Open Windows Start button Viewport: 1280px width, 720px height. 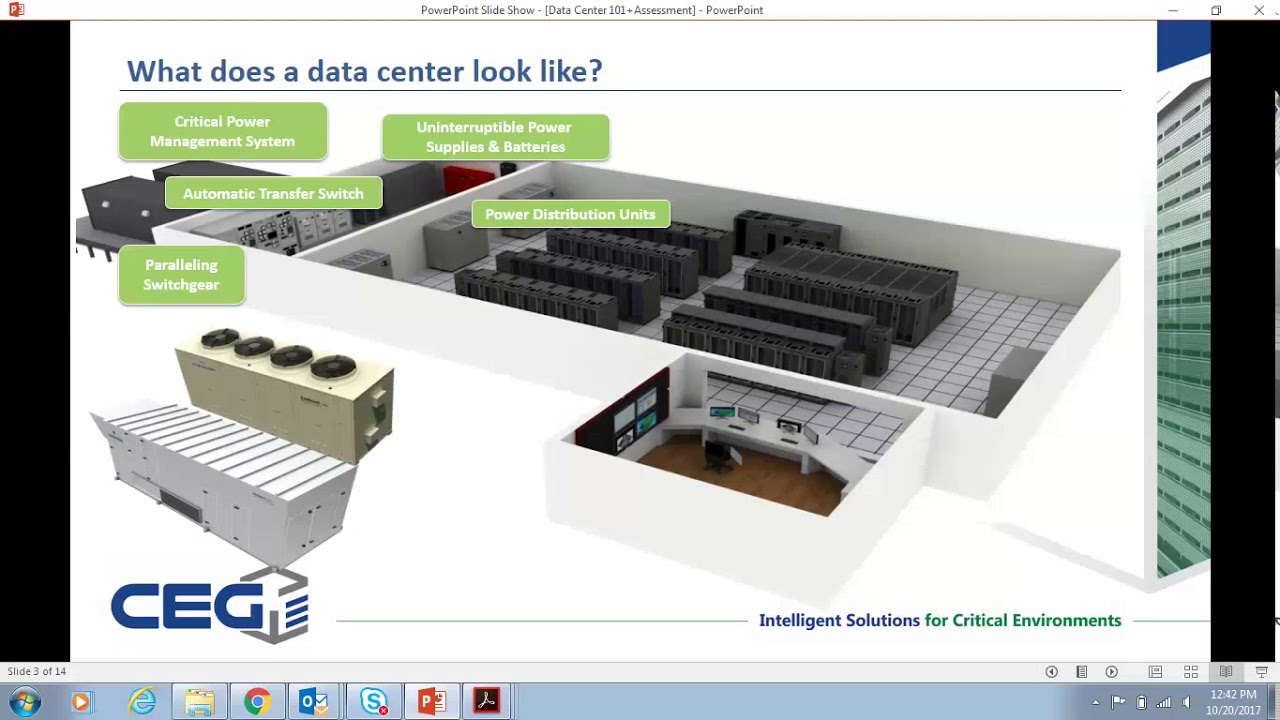tap(24, 702)
